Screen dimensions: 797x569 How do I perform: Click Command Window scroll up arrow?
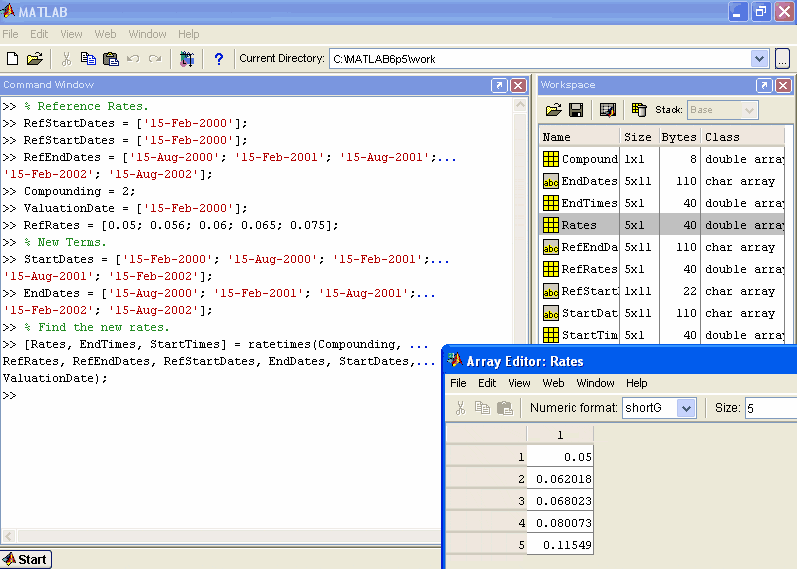click(x=520, y=105)
